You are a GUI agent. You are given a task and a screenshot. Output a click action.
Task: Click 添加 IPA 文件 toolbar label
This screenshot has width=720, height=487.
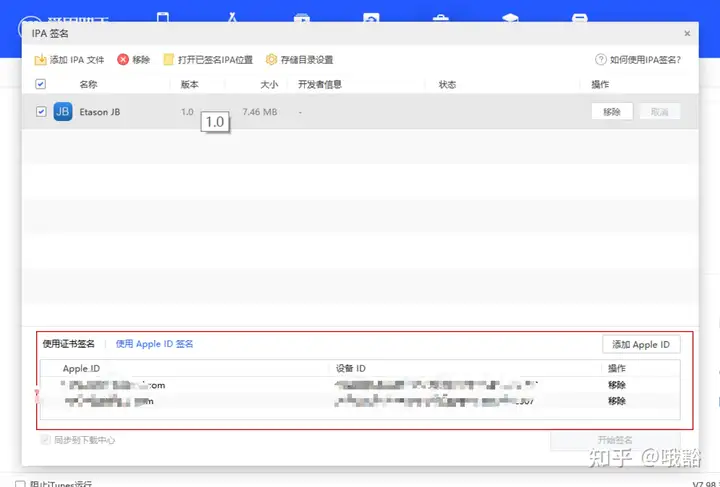pos(77,60)
